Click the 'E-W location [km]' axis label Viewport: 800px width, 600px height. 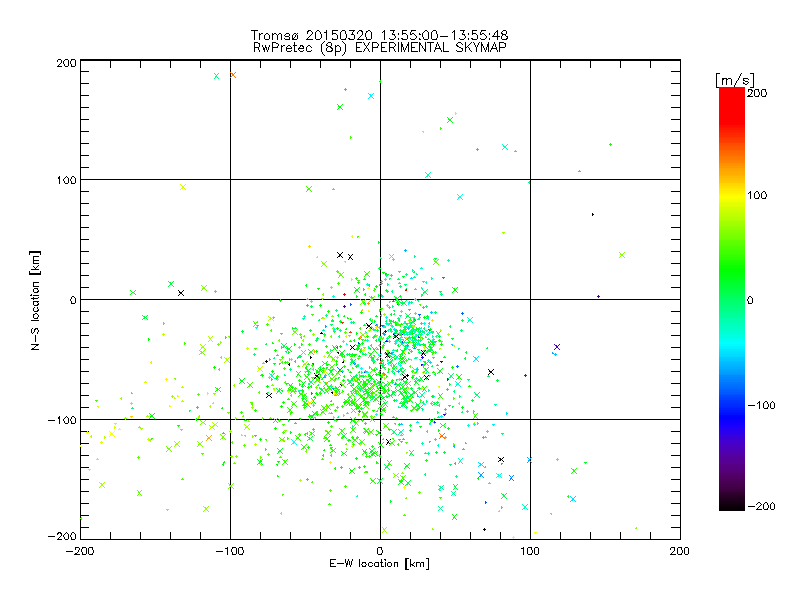click(380, 564)
